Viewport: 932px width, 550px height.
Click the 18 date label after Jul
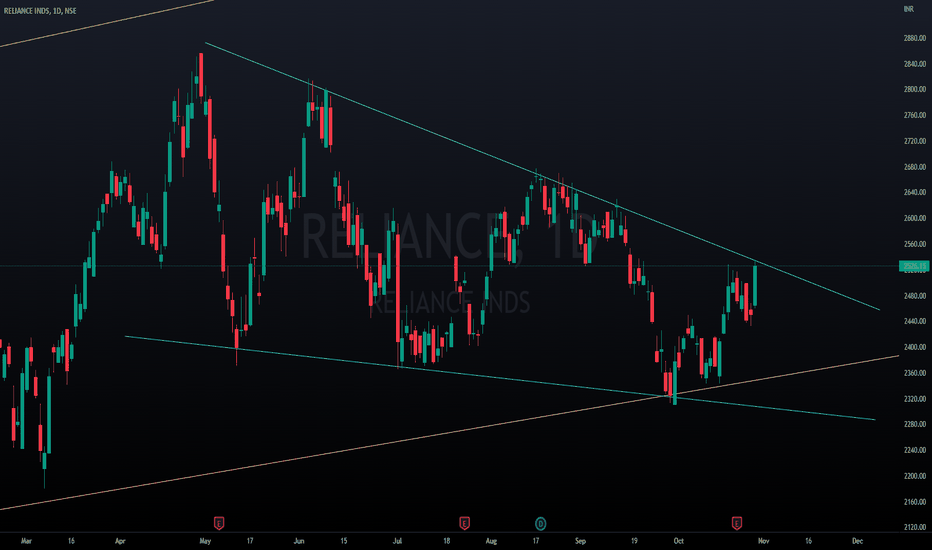(x=446, y=541)
